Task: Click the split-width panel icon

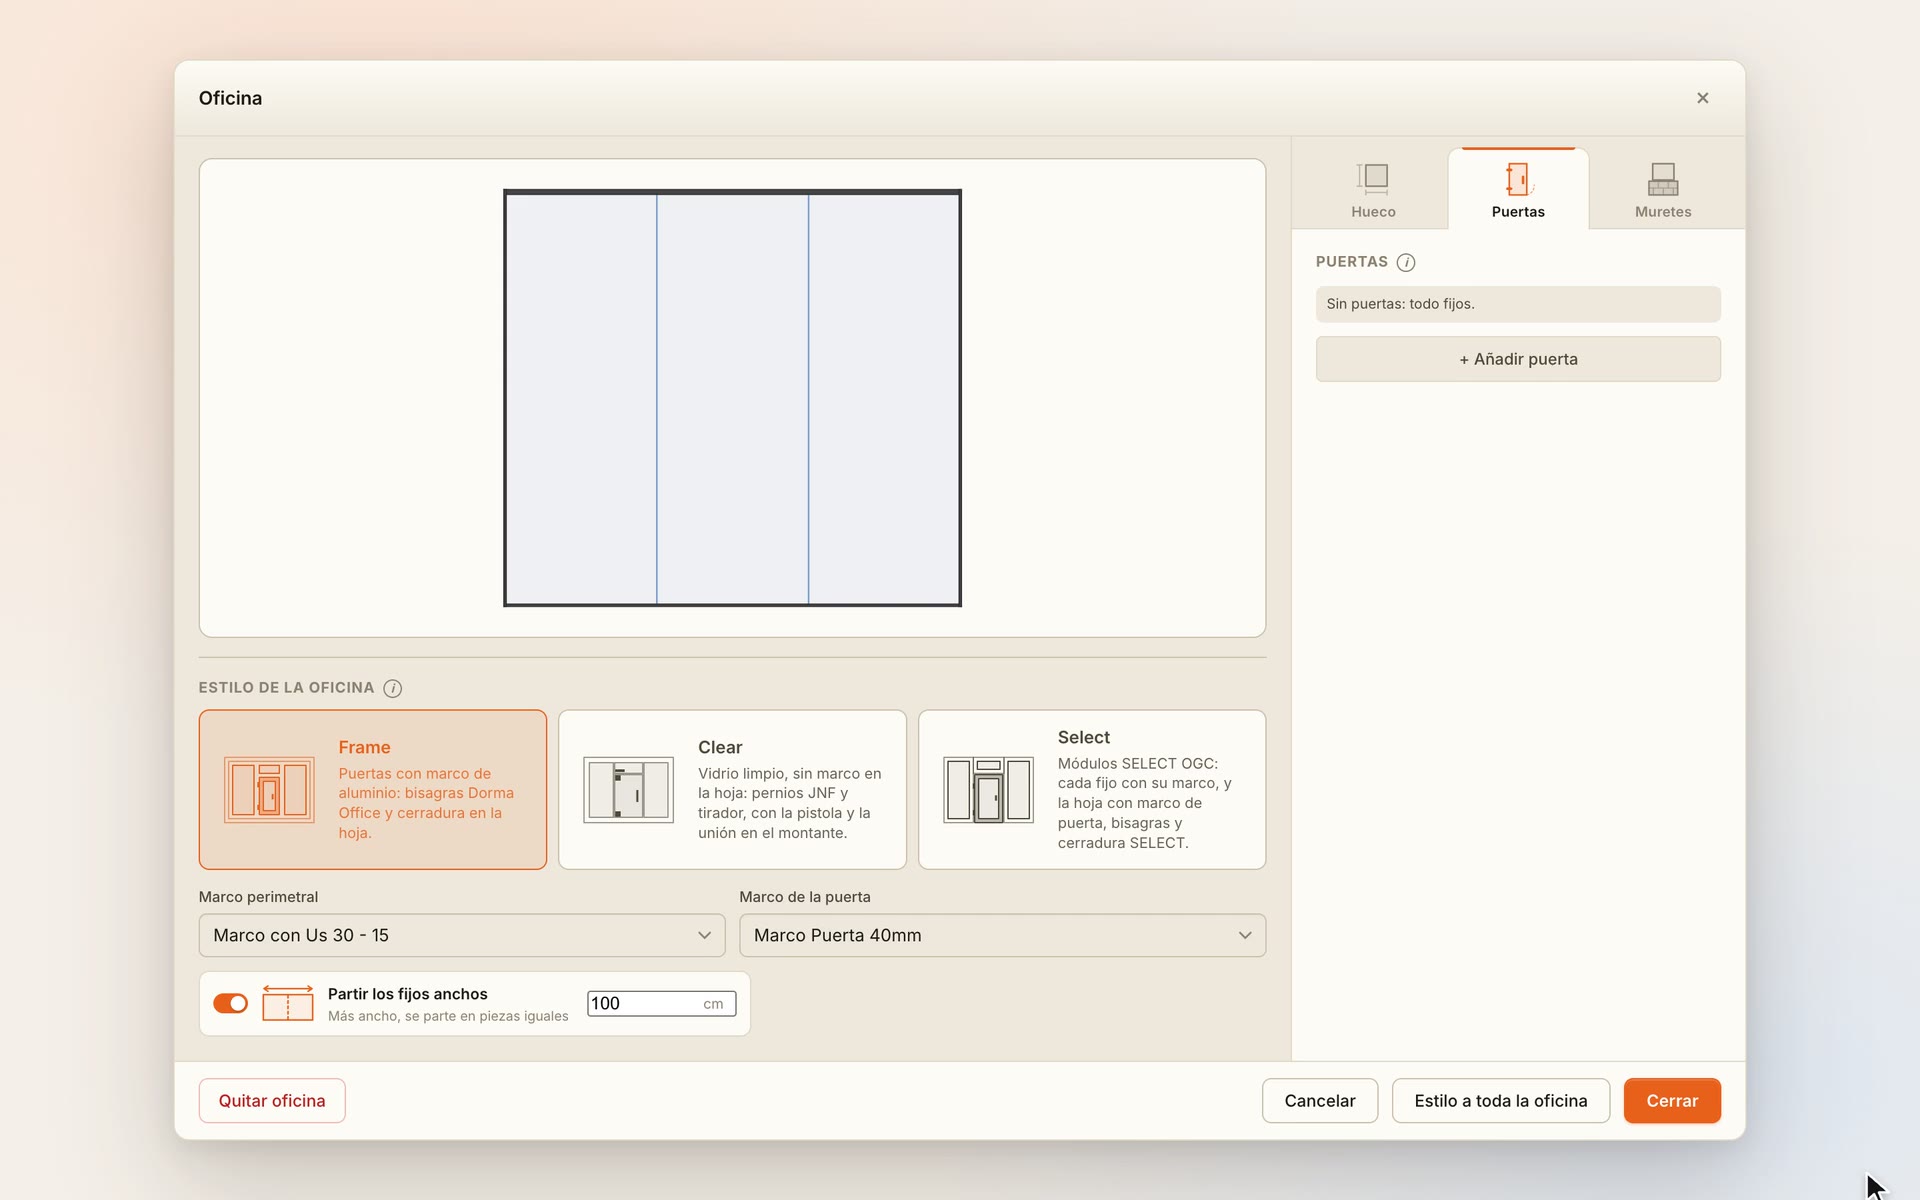Action: [288, 1003]
